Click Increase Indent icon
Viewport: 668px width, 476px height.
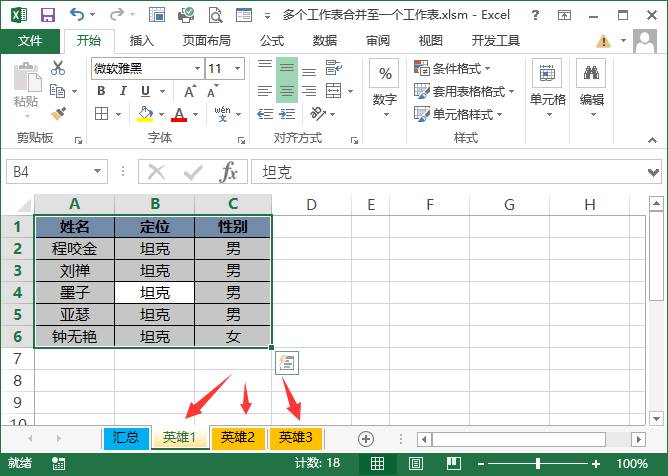tap(287, 114)
